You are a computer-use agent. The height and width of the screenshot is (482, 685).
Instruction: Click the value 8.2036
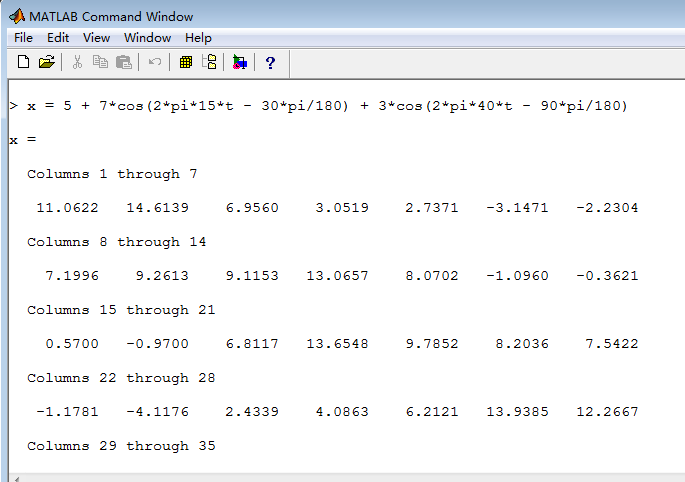(x=522, y=344)
